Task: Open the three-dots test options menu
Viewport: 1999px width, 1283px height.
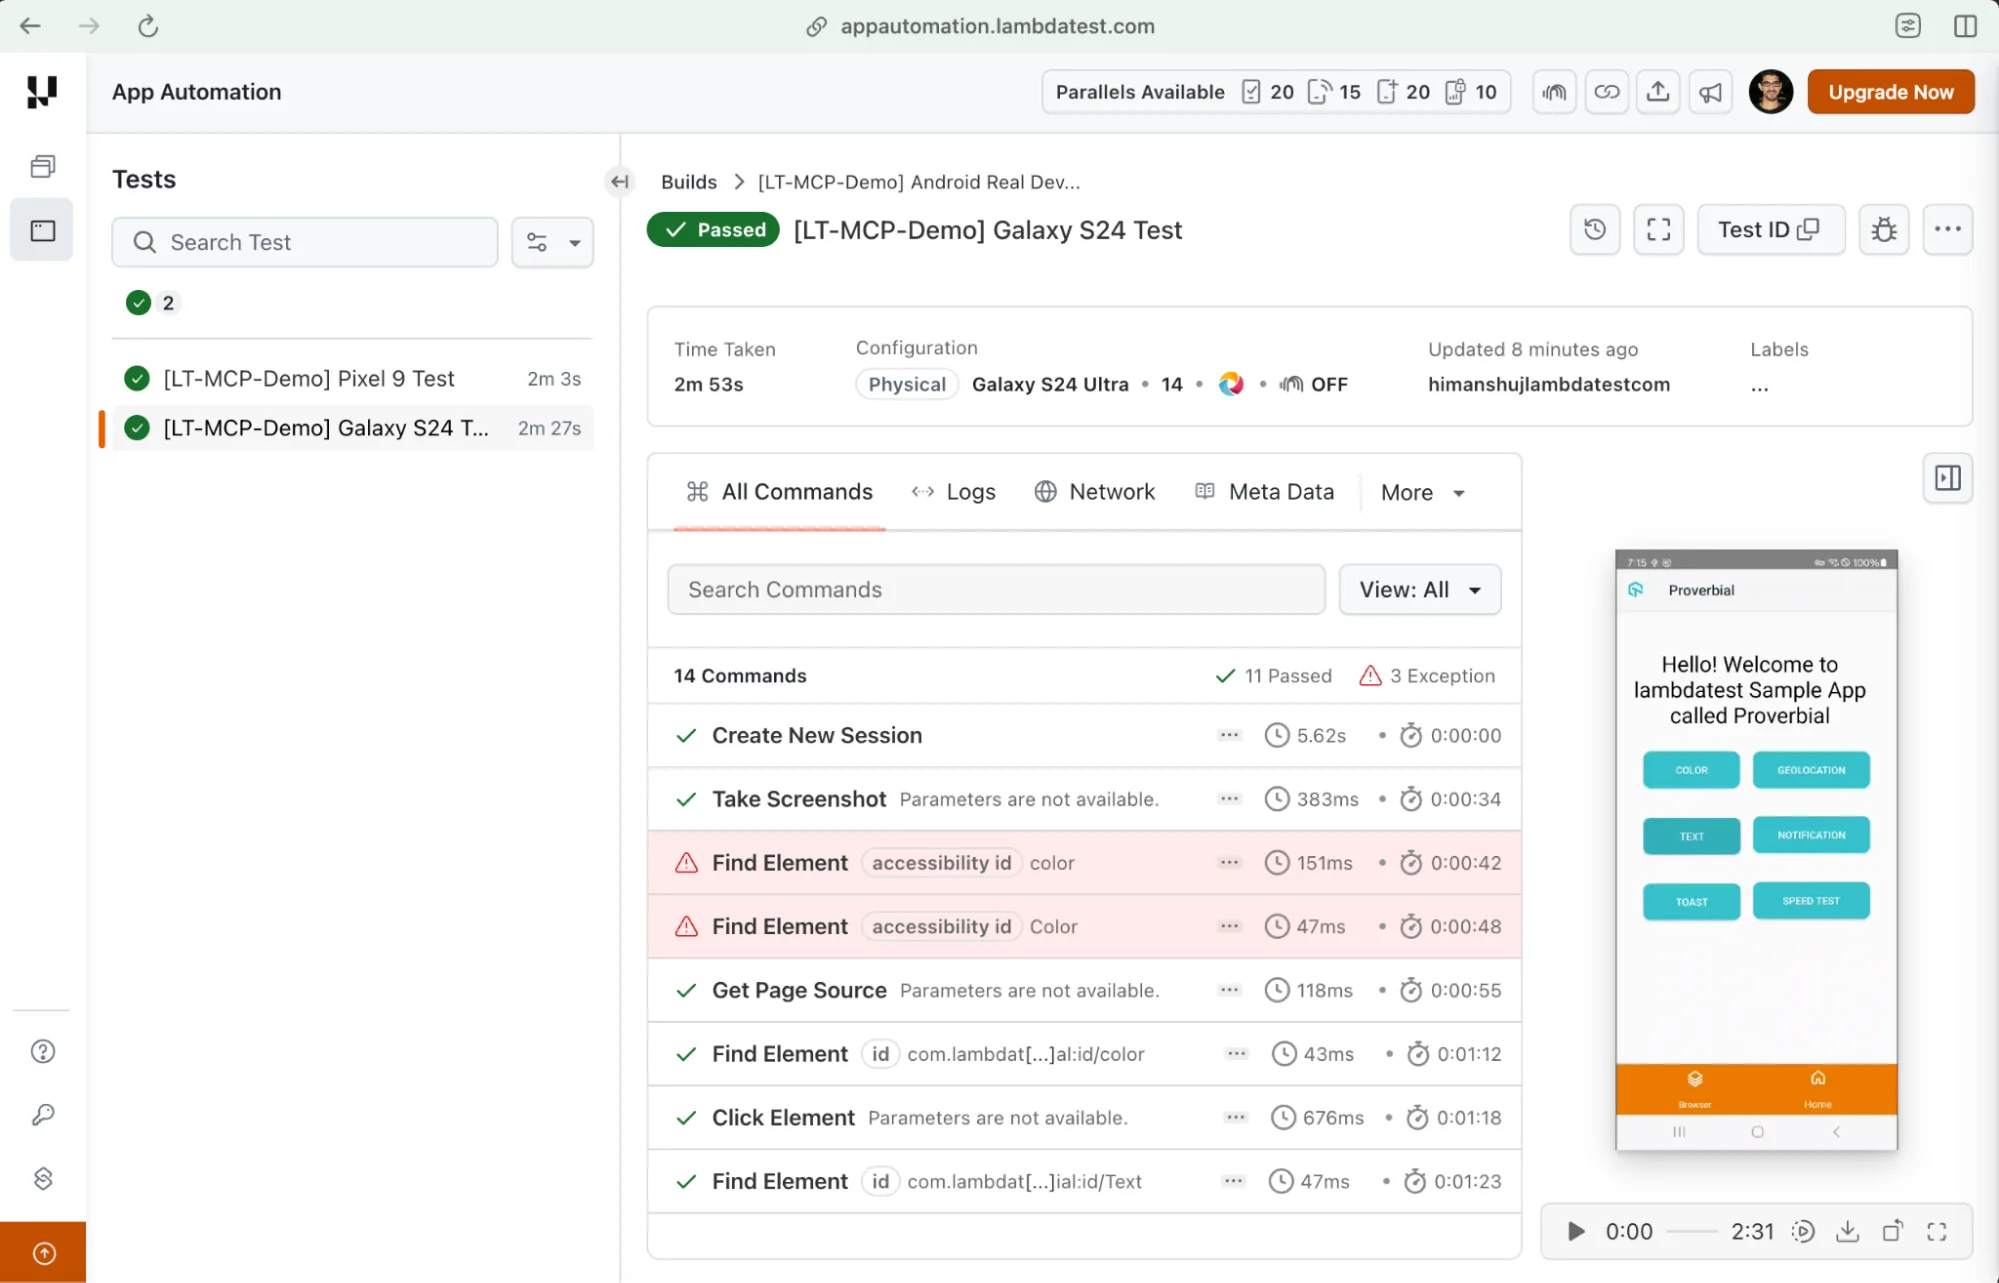Action: click(x=1948, y=230)
